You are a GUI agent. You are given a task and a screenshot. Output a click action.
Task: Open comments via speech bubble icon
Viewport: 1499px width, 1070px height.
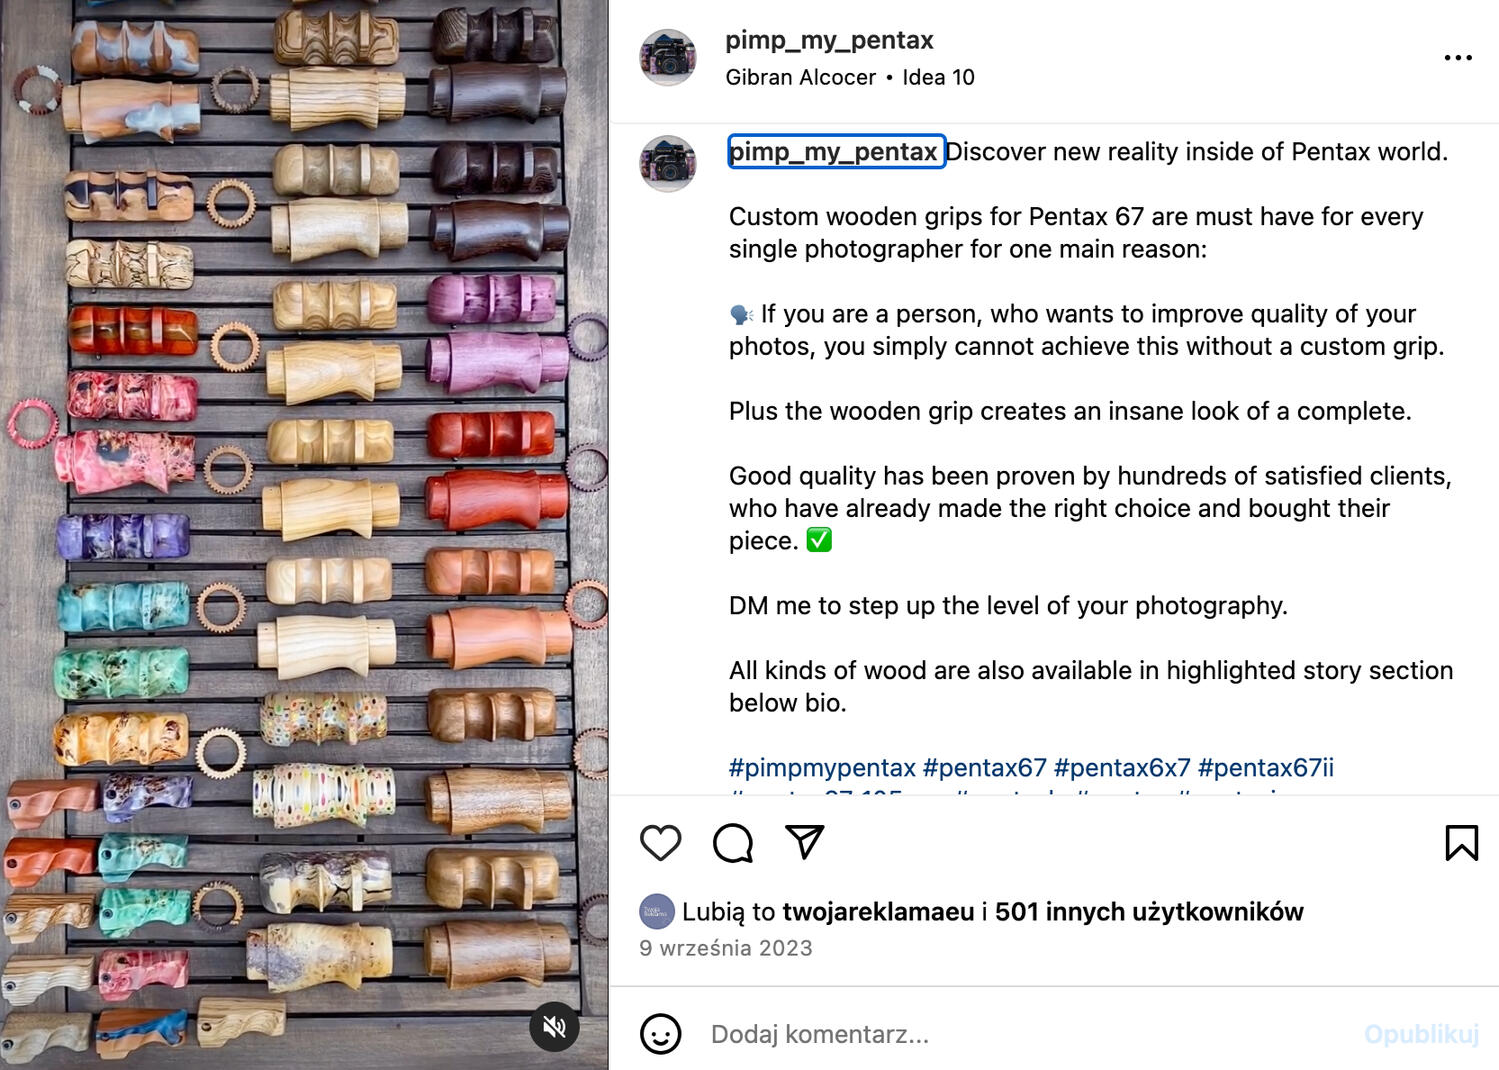(x=733, y=843)
